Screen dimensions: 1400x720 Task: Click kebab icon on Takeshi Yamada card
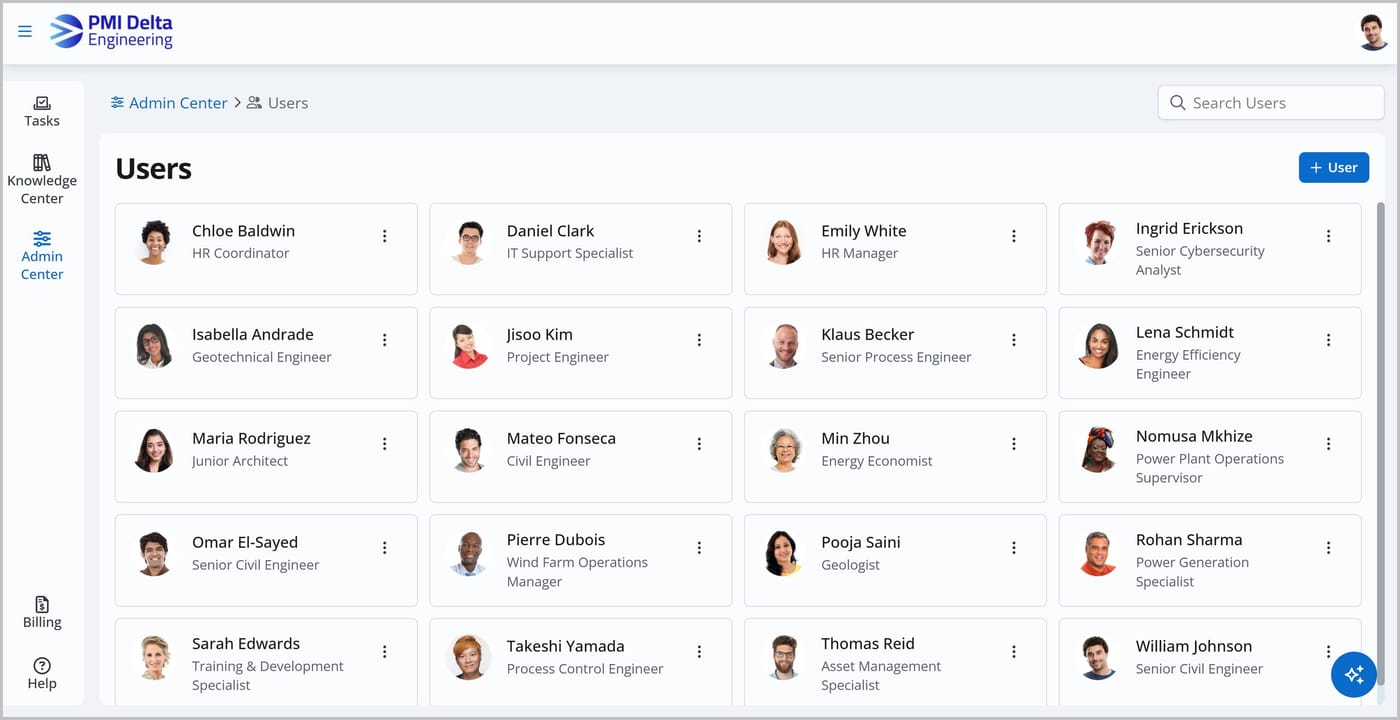point(699,652)
